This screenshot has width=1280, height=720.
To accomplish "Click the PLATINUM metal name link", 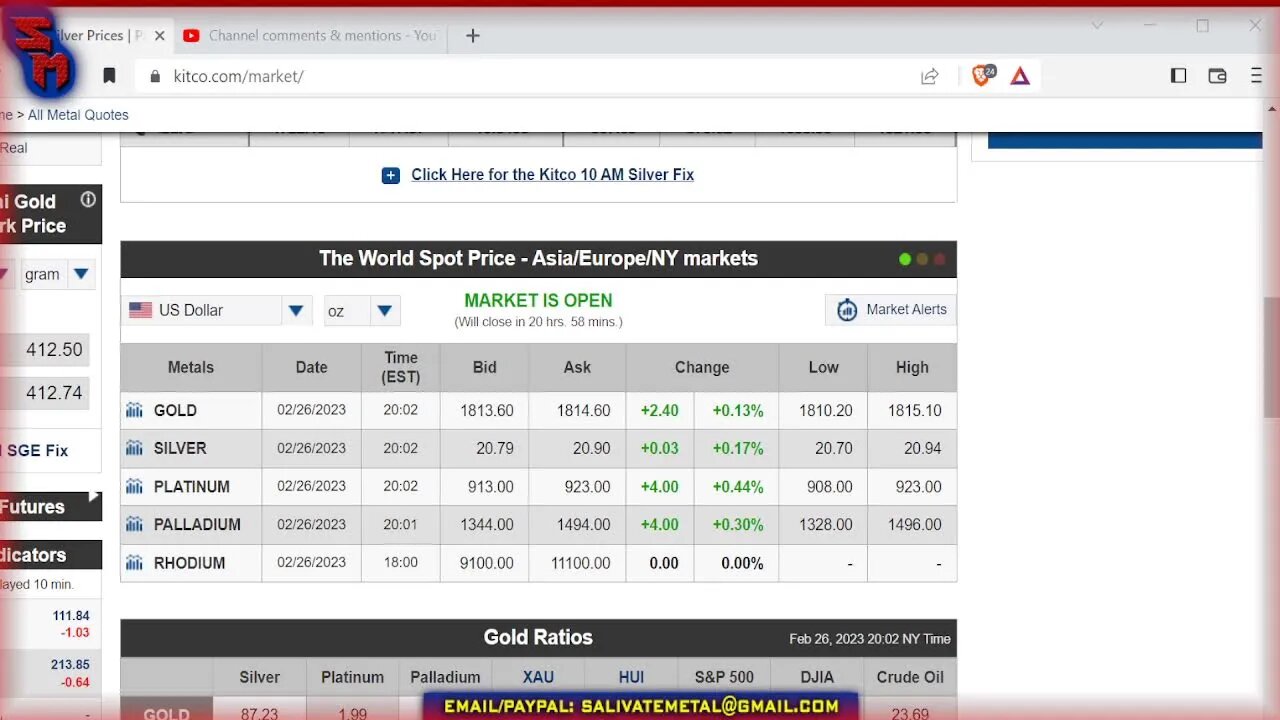I will [x=192, y=487].
